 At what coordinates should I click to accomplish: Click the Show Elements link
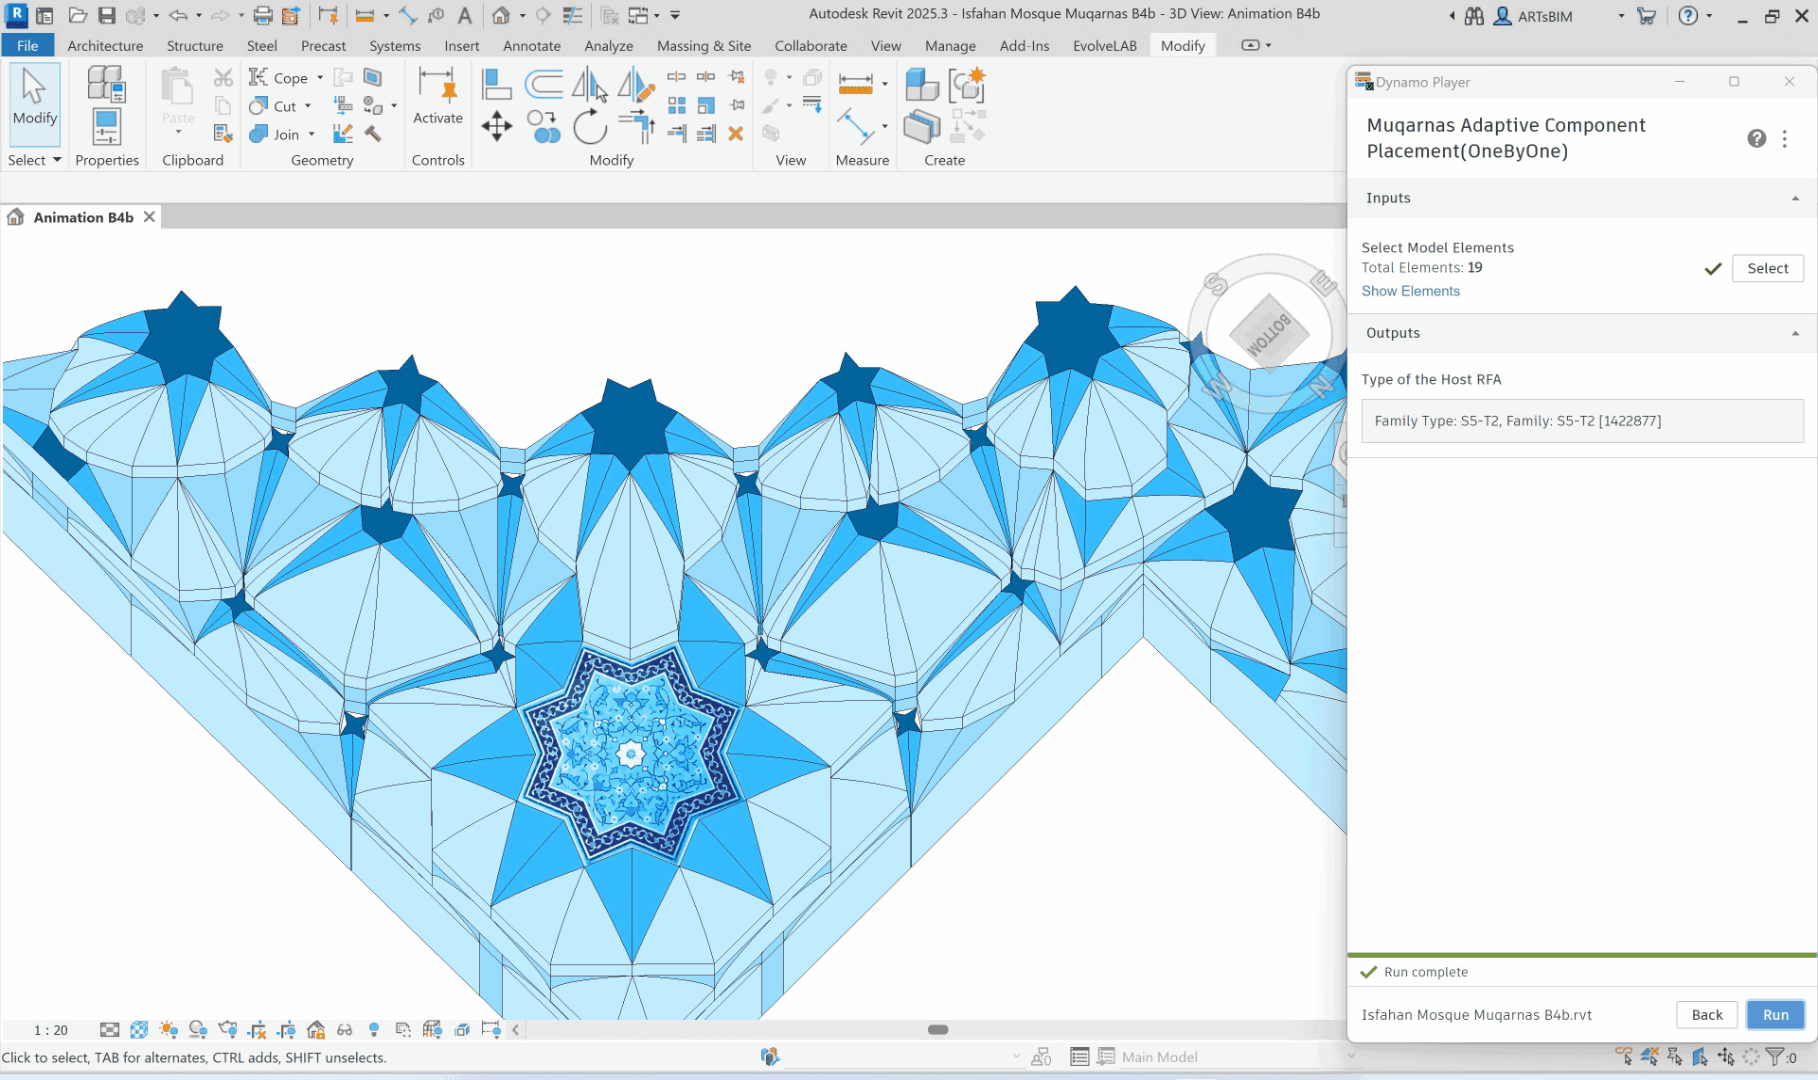point(1410,291)
